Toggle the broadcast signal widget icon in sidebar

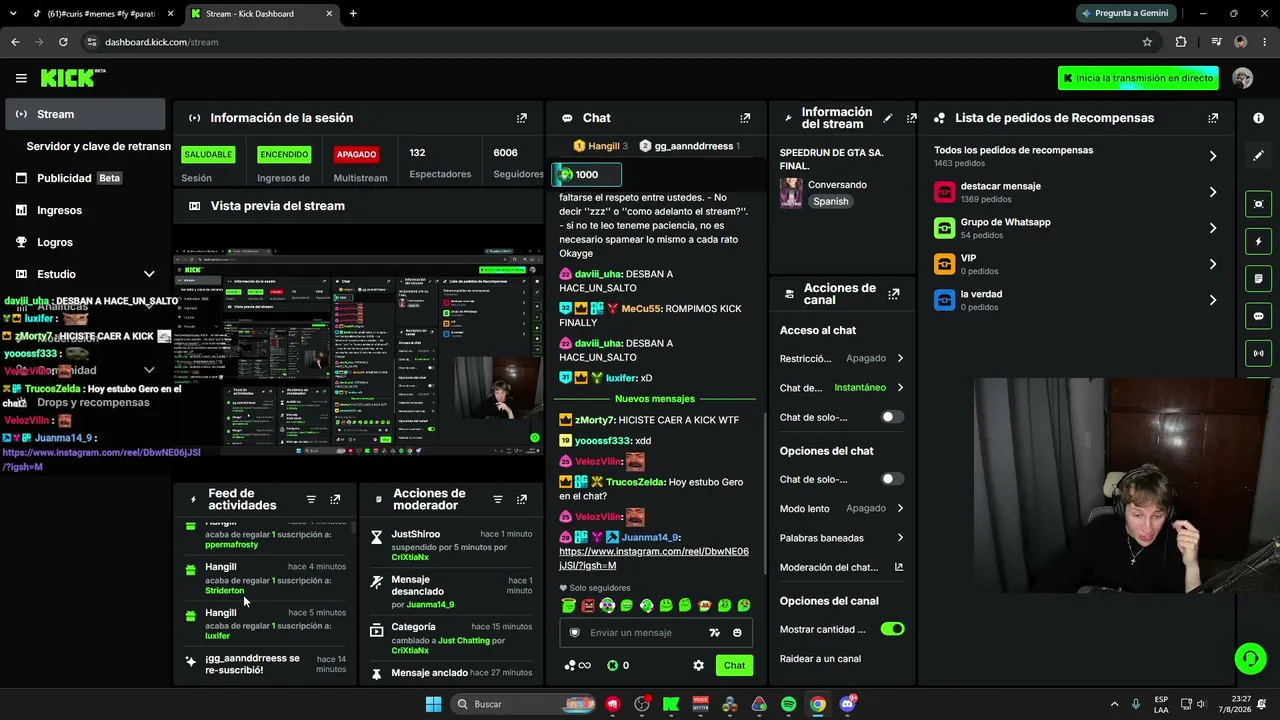point(1258,353)
